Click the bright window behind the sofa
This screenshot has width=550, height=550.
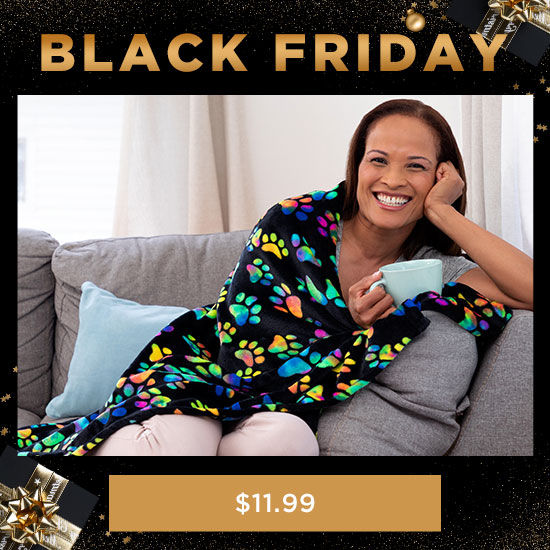[x=70, y=168]
